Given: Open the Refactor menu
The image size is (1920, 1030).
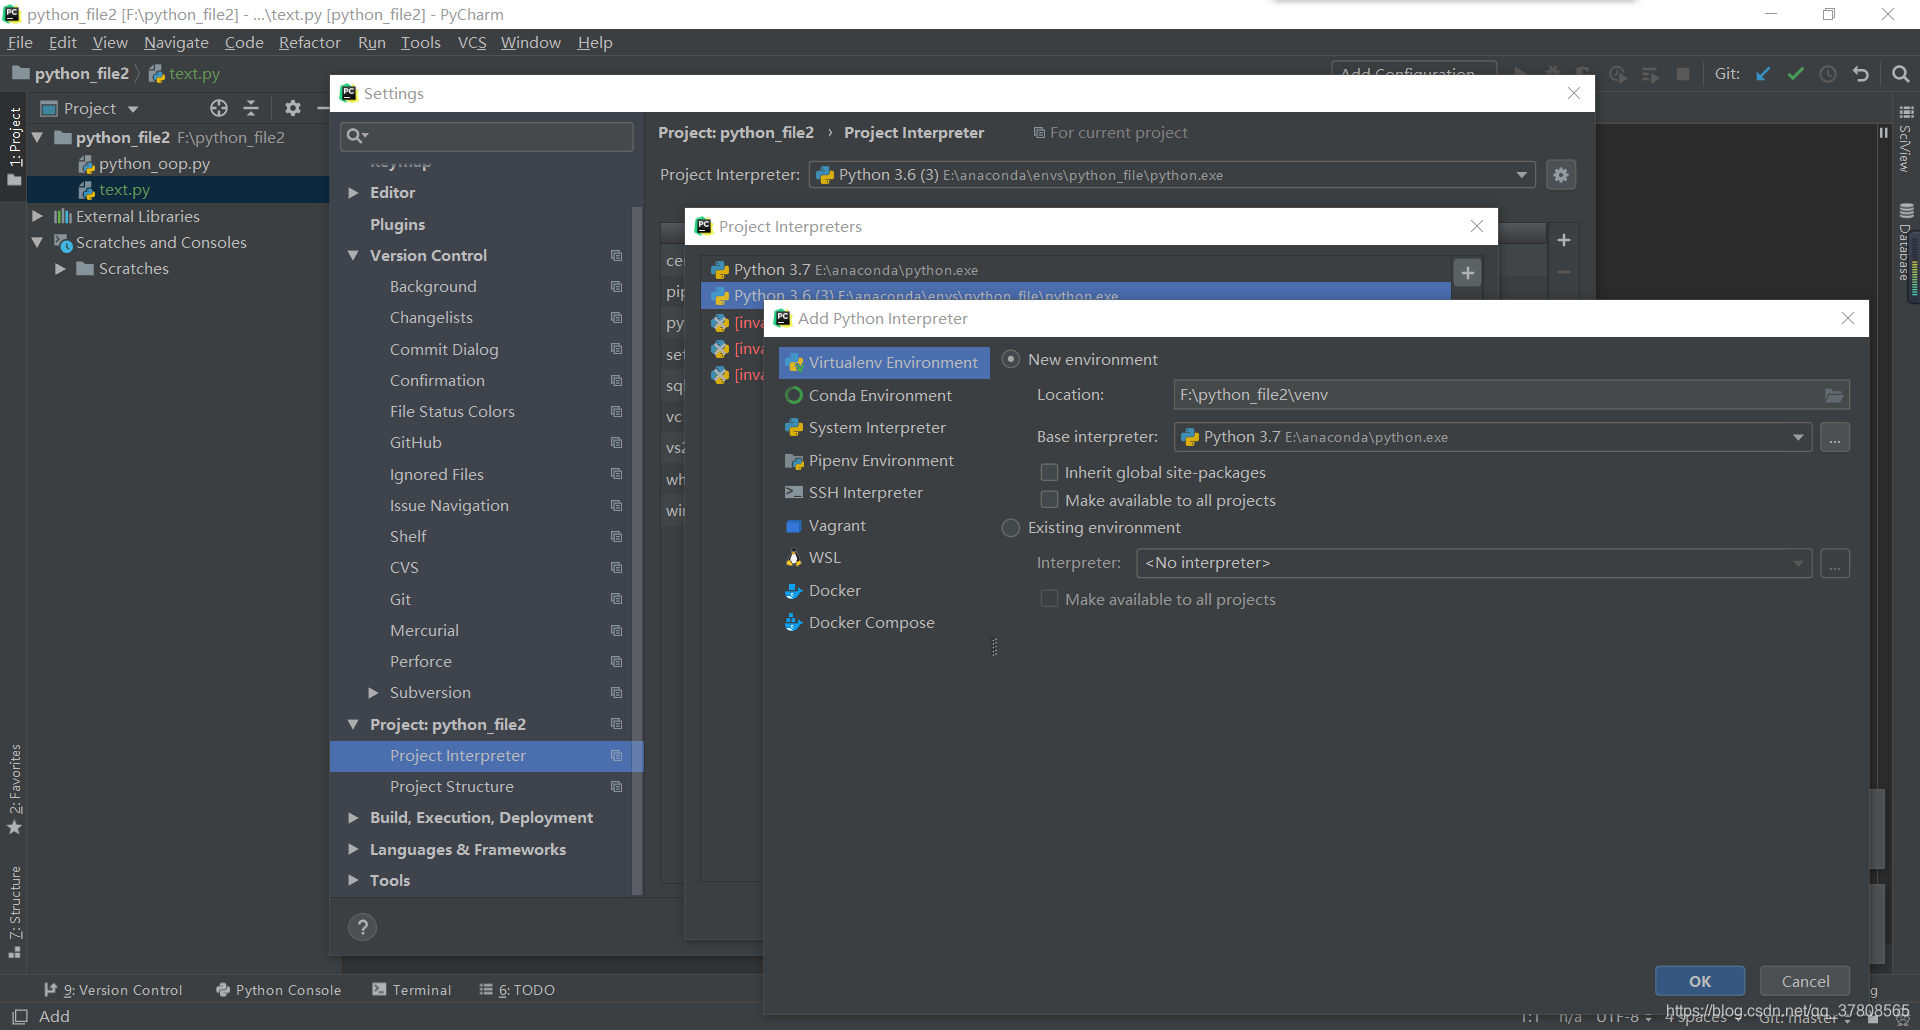Looking at the screenshot, I should (310, 43).
